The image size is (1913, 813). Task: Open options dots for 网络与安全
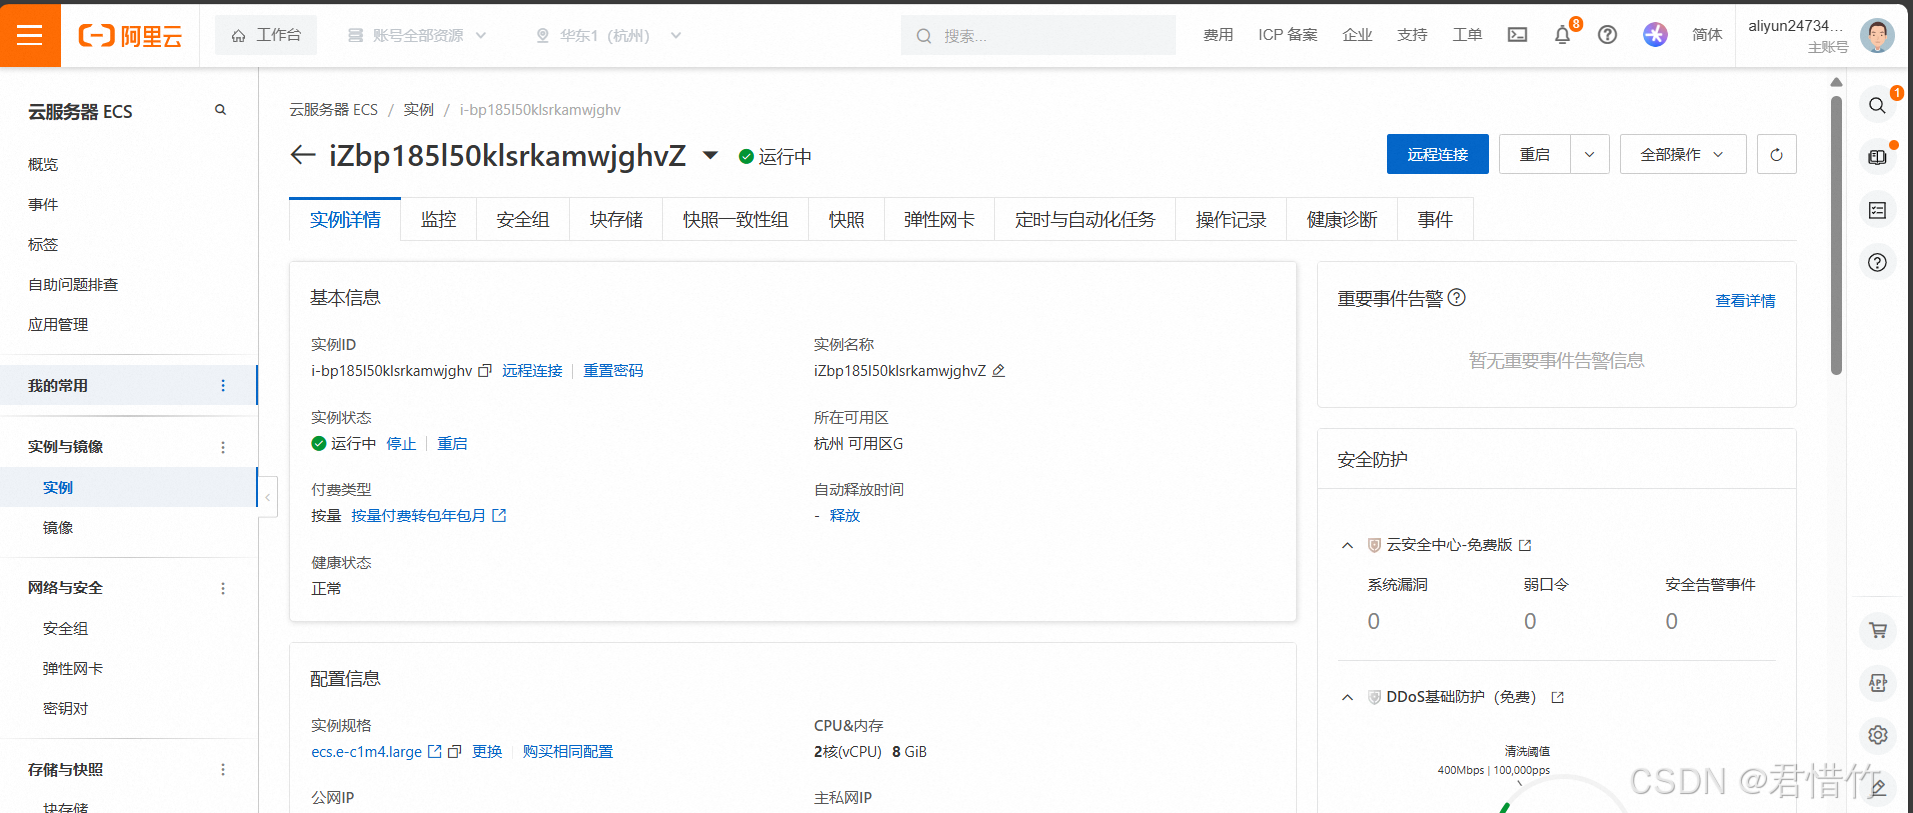[223, 588]
